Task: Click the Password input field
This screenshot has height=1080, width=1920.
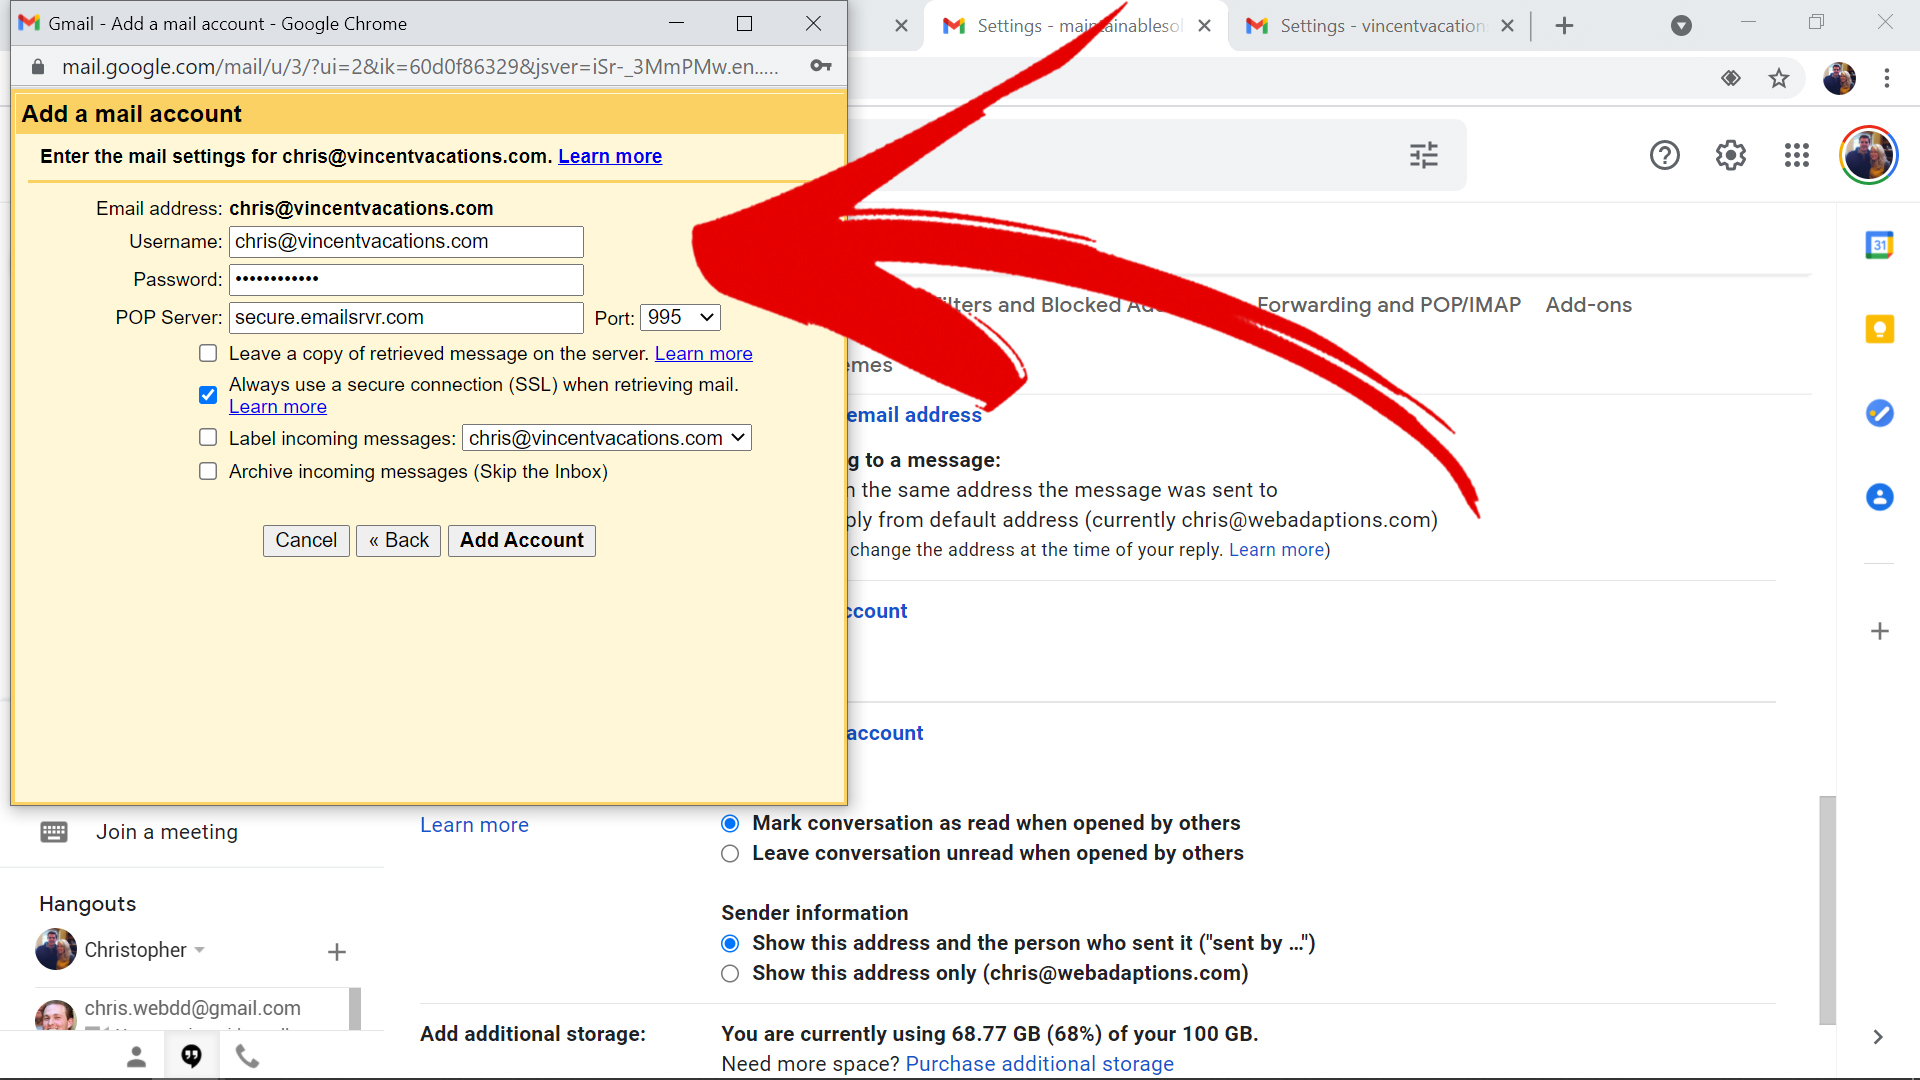Action: (406, 279)
